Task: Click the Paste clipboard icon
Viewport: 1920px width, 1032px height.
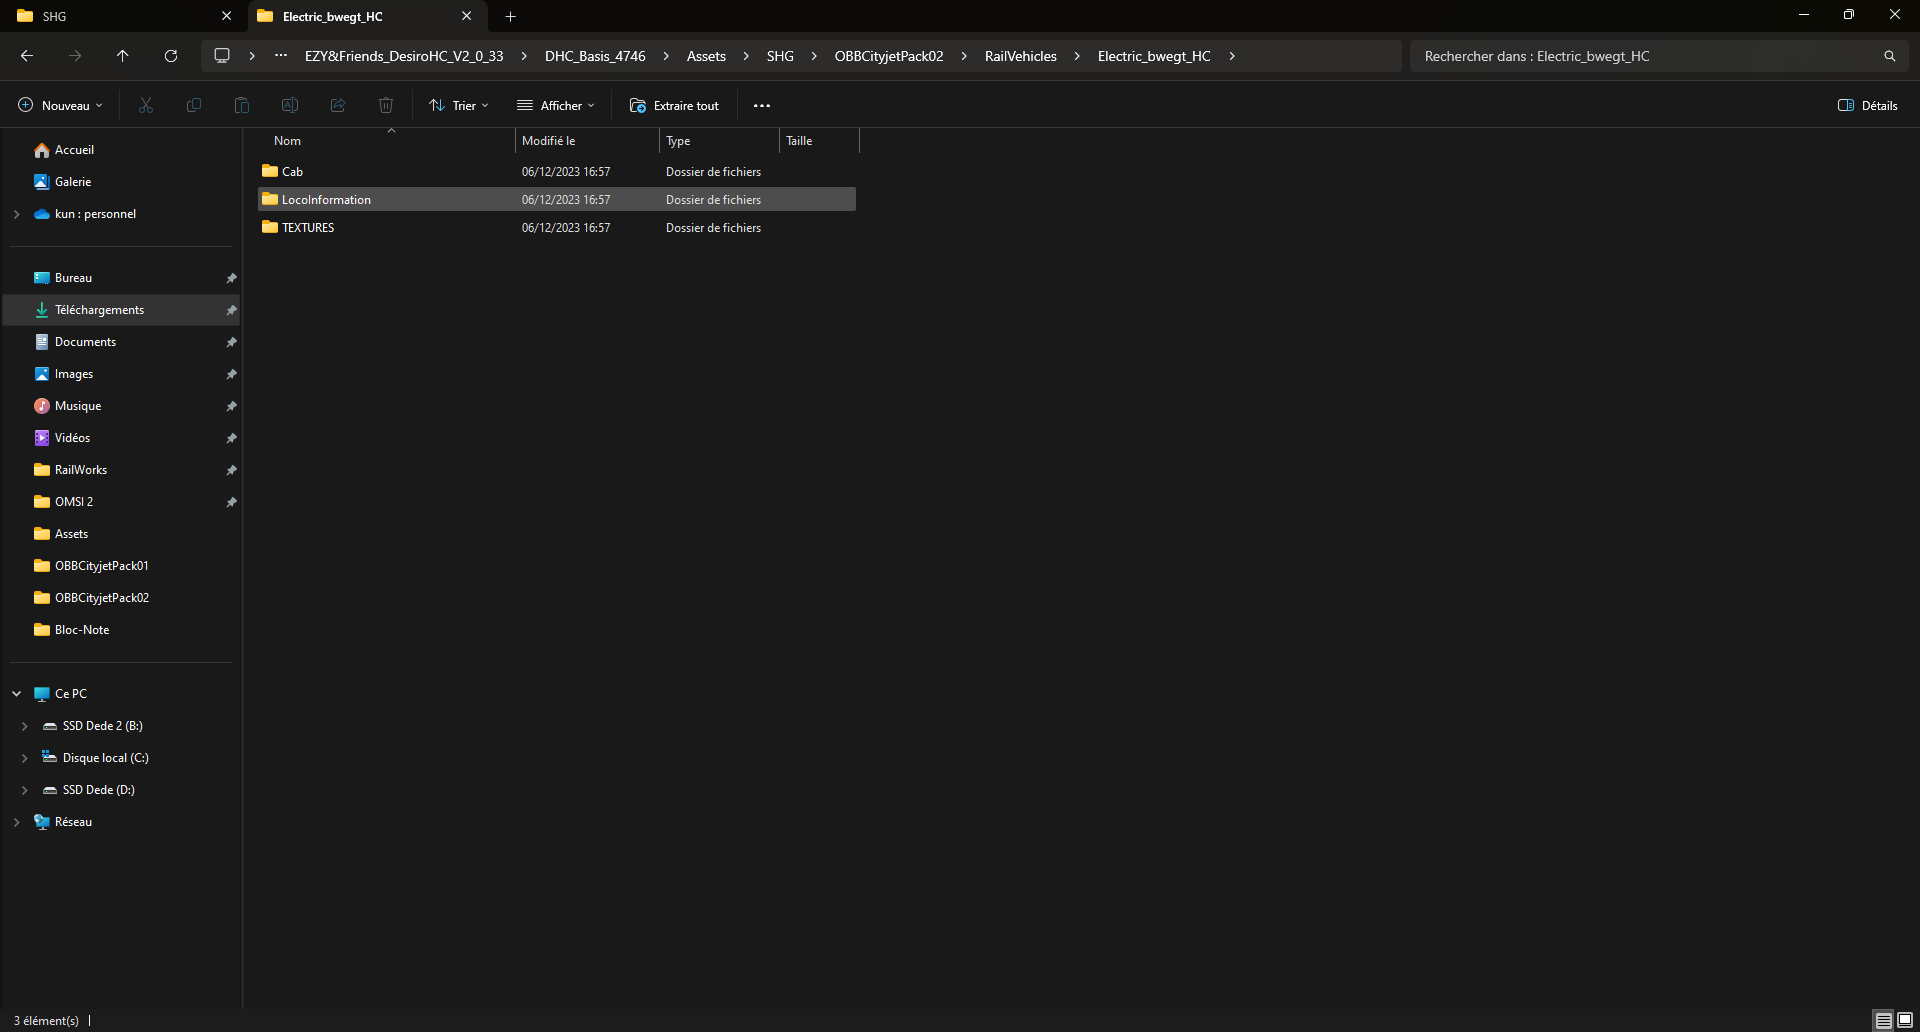Action: (242, 105)
